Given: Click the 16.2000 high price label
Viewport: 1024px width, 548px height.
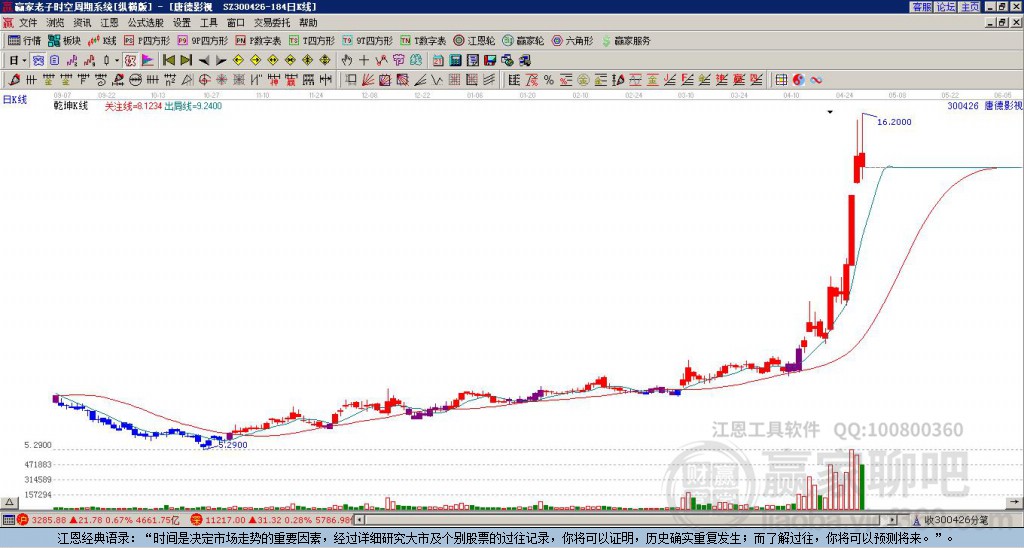Looking at the screenshot, I should pos(894,122).
